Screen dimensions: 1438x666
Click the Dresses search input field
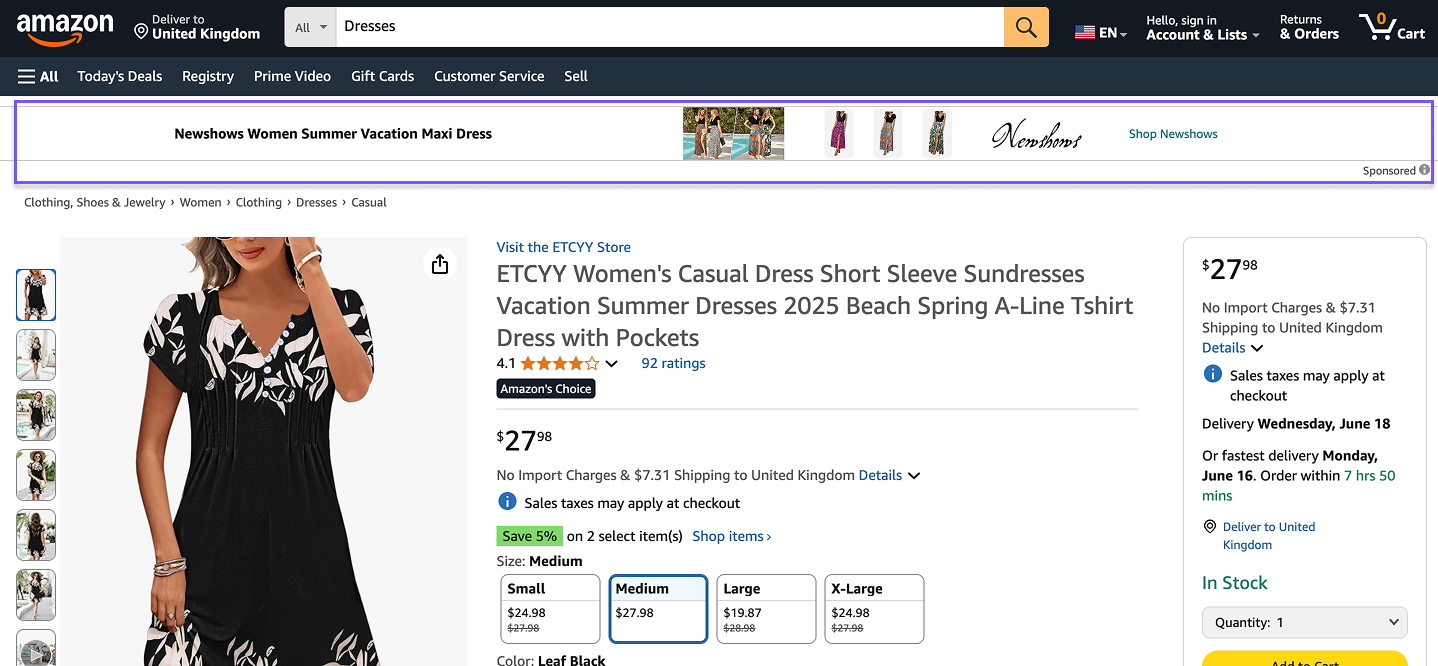pos(670,27)
